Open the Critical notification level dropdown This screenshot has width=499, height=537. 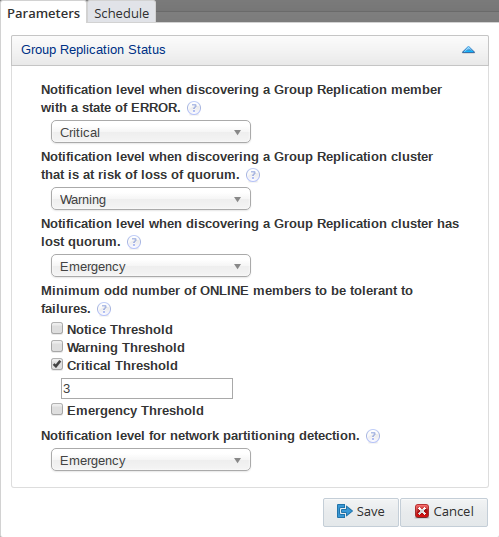[151, 132]
